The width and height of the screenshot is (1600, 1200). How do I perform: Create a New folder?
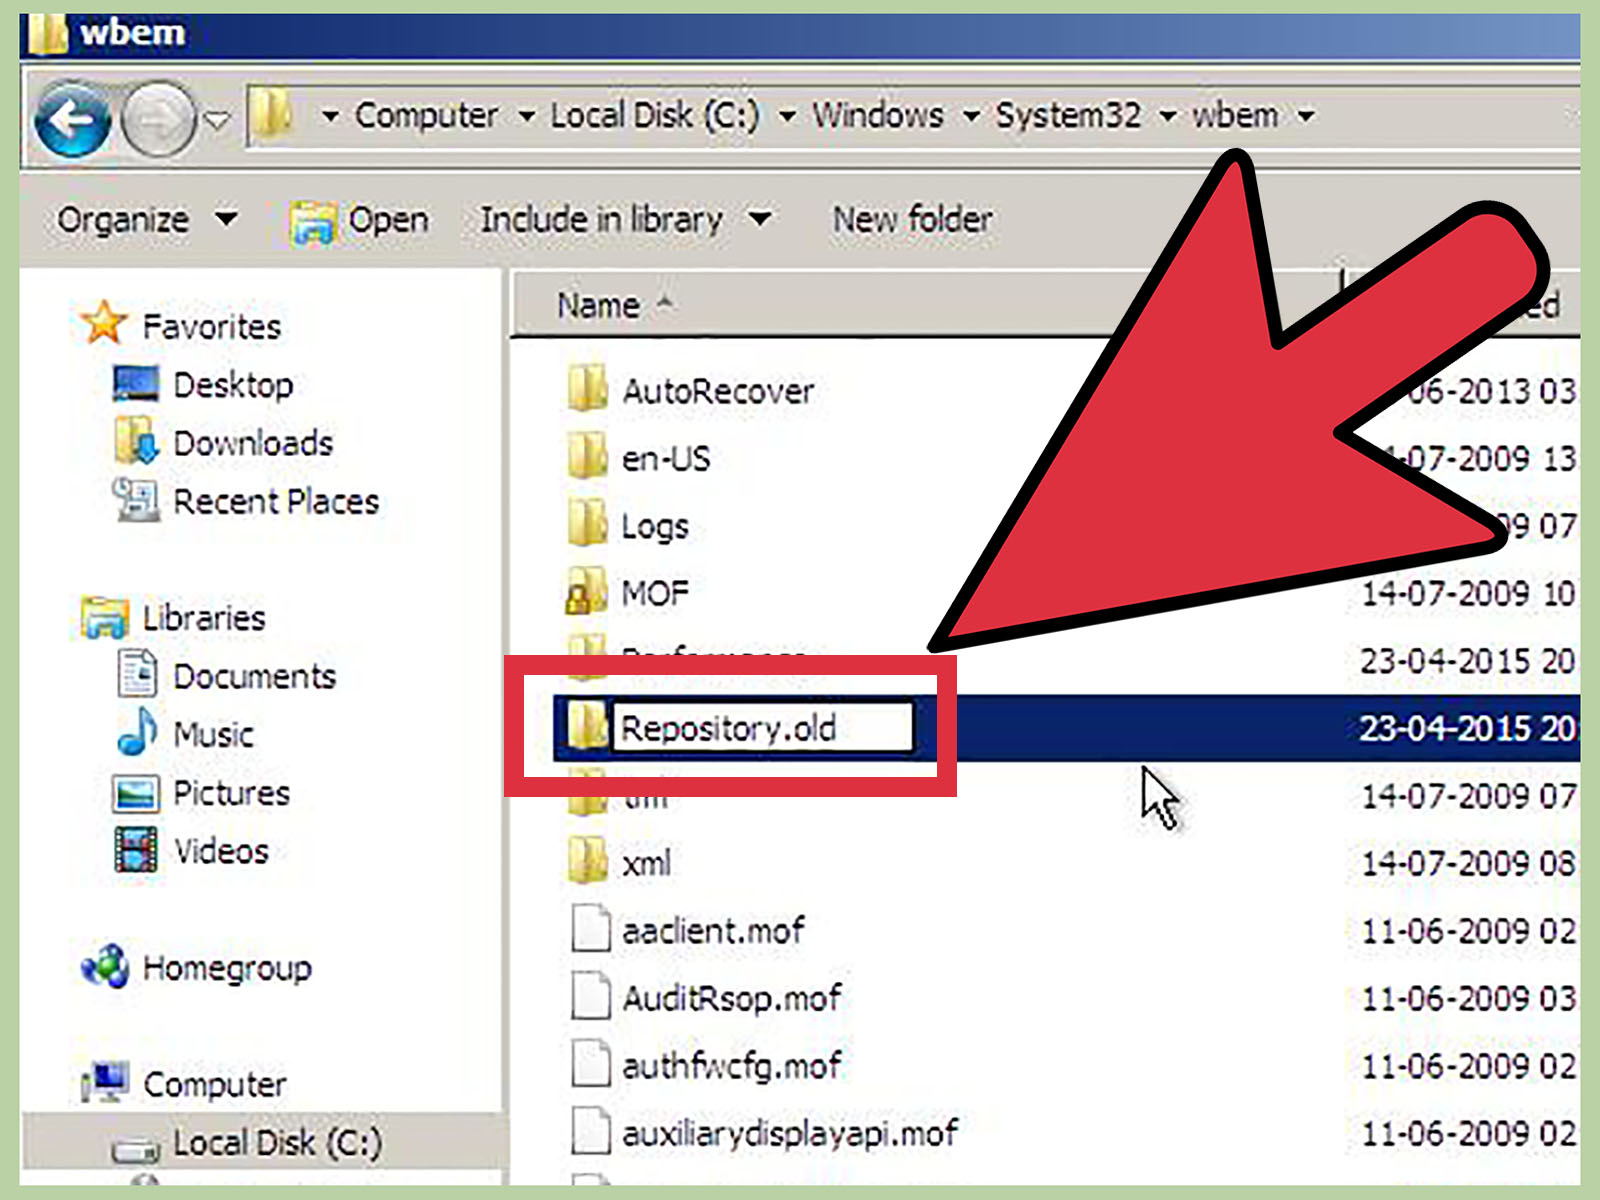point(912,219)
